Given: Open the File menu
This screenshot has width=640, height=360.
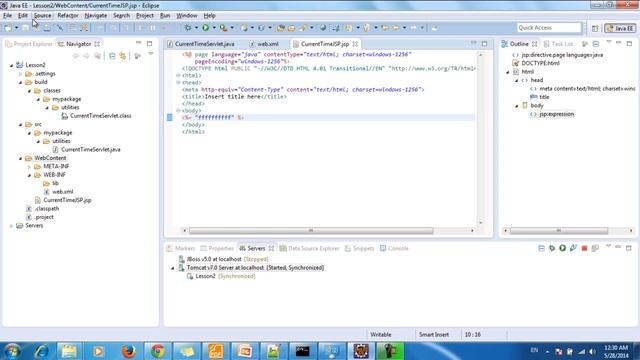Looking at the screenshot, I should 7,16.
